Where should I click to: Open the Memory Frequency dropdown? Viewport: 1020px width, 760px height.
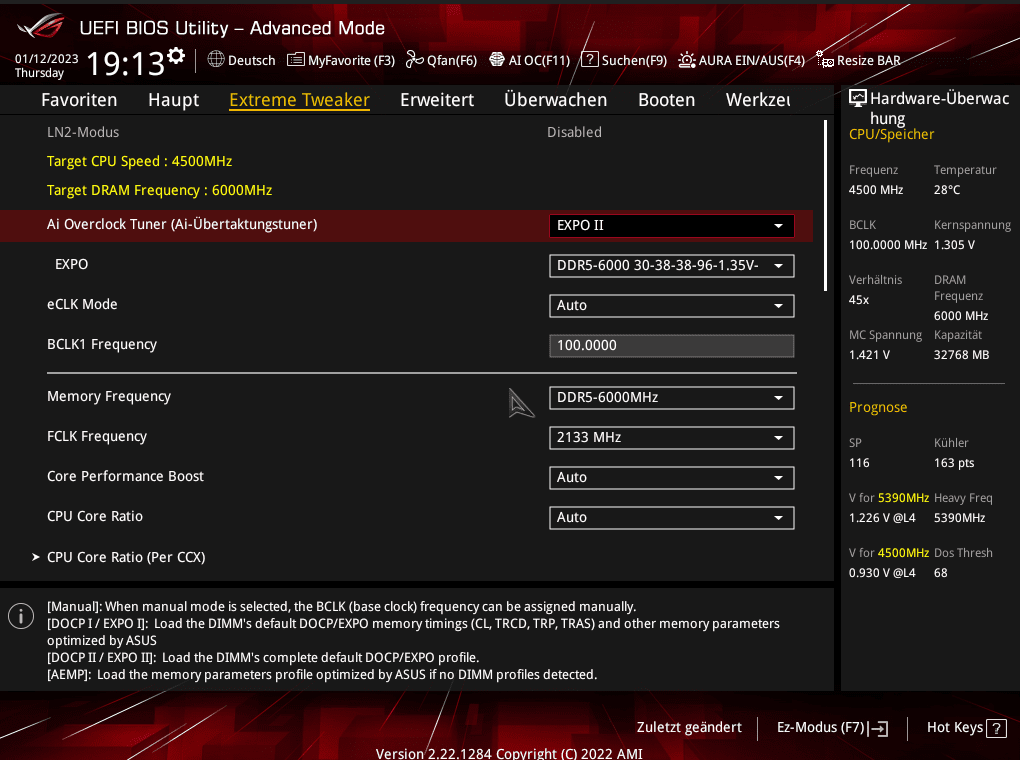click(671, 398)
